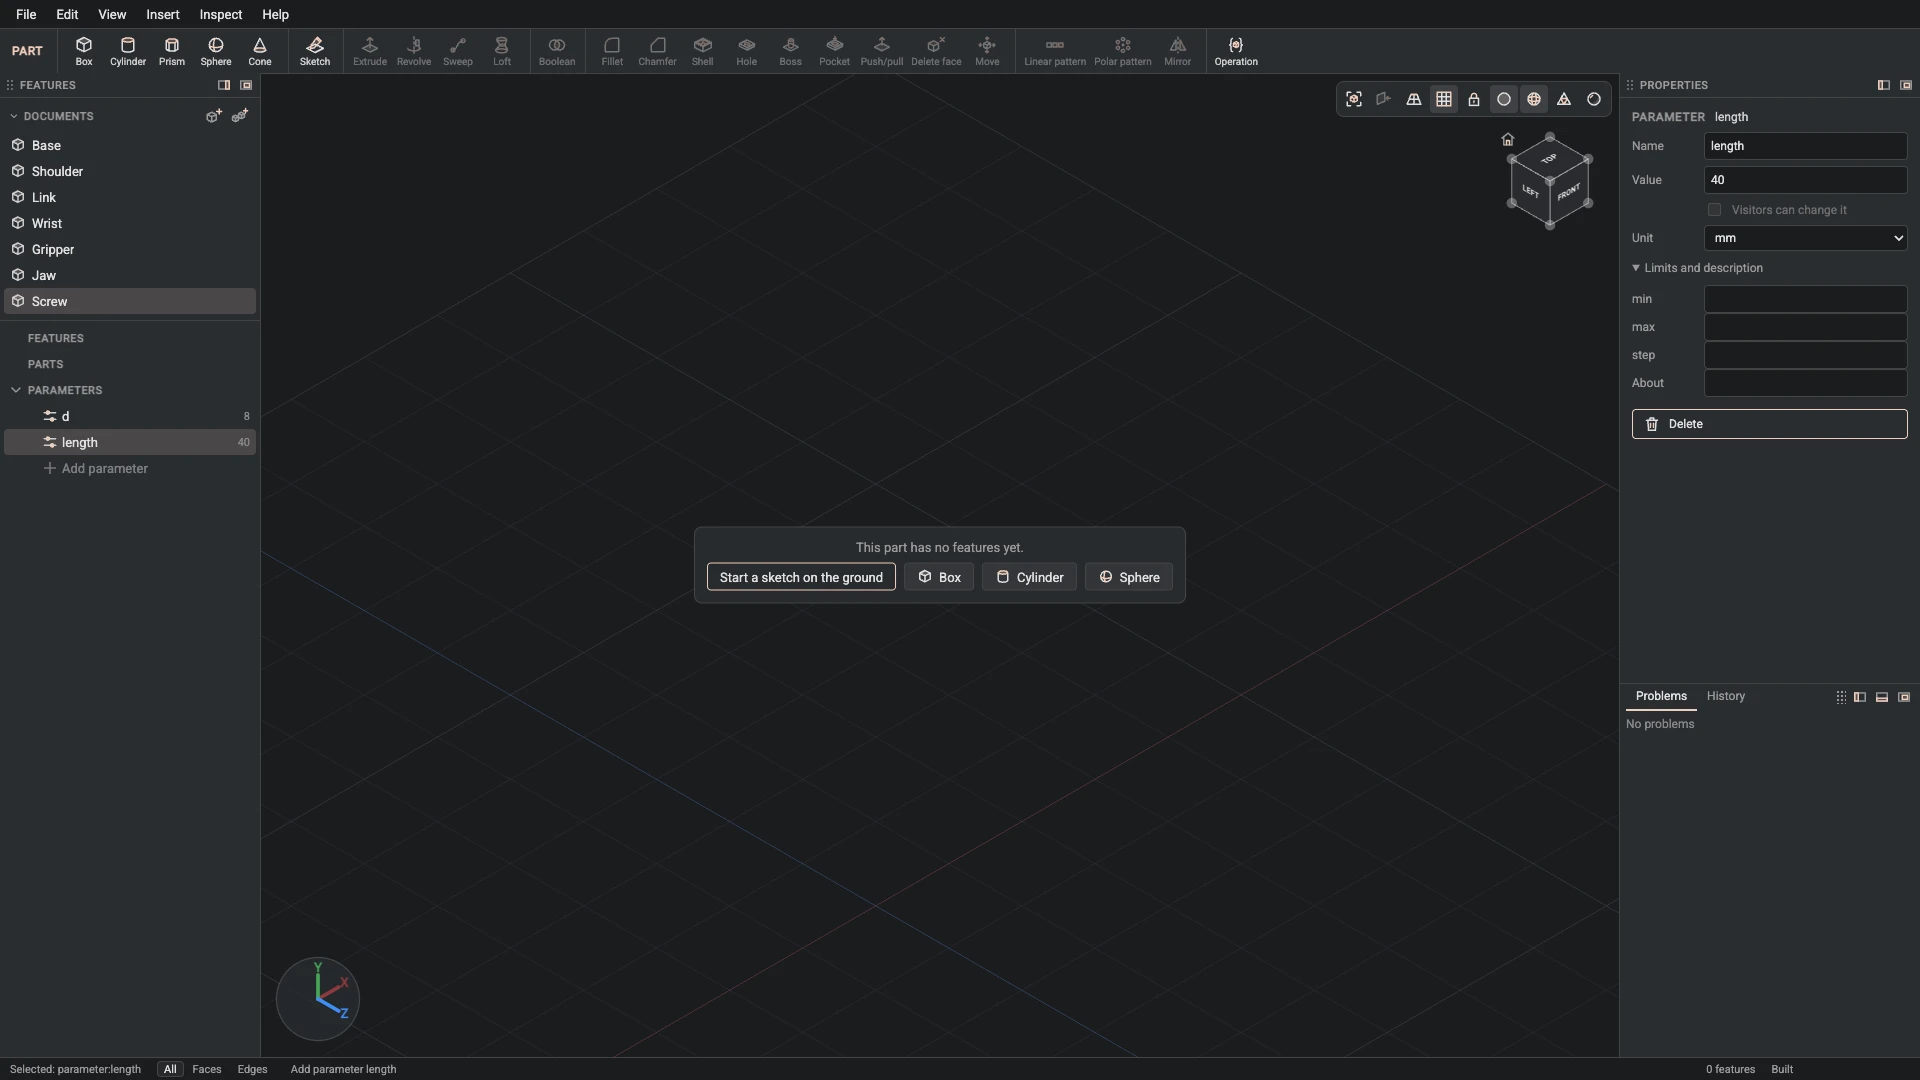Add new part document icon
1920x1080 pixels.
coord(213,116)
